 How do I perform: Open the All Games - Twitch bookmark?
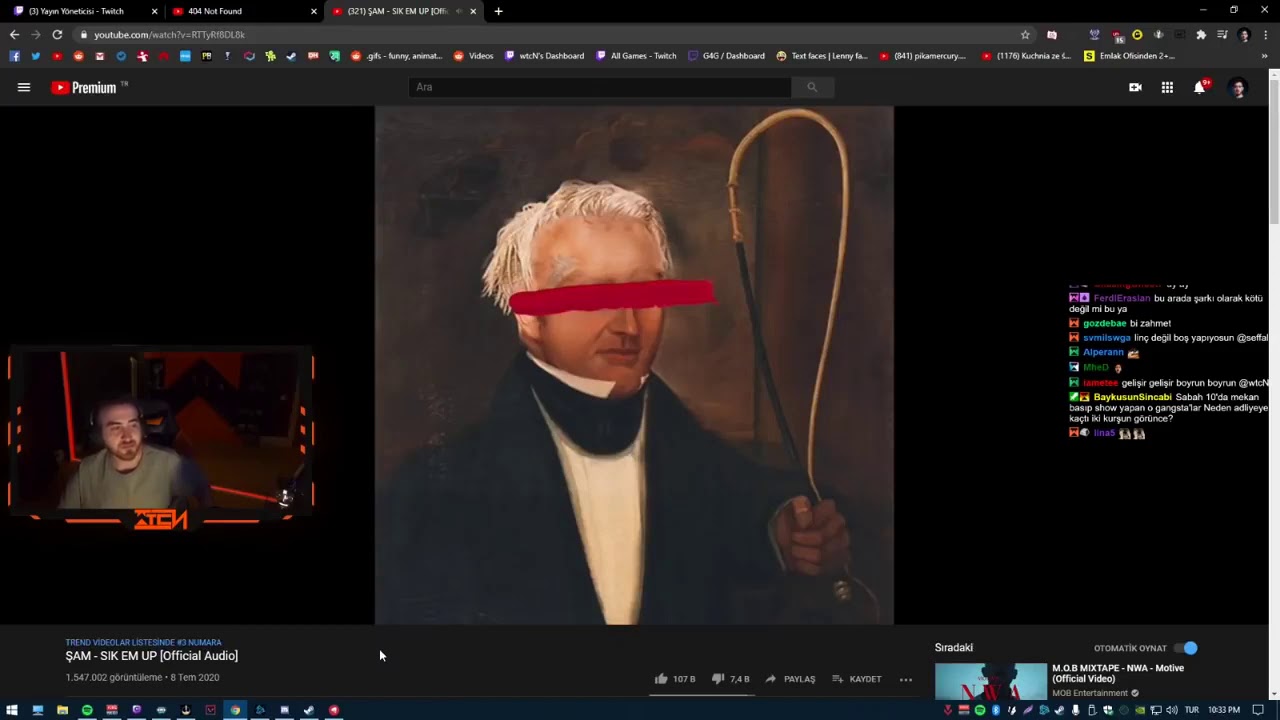tap(636, 56)
